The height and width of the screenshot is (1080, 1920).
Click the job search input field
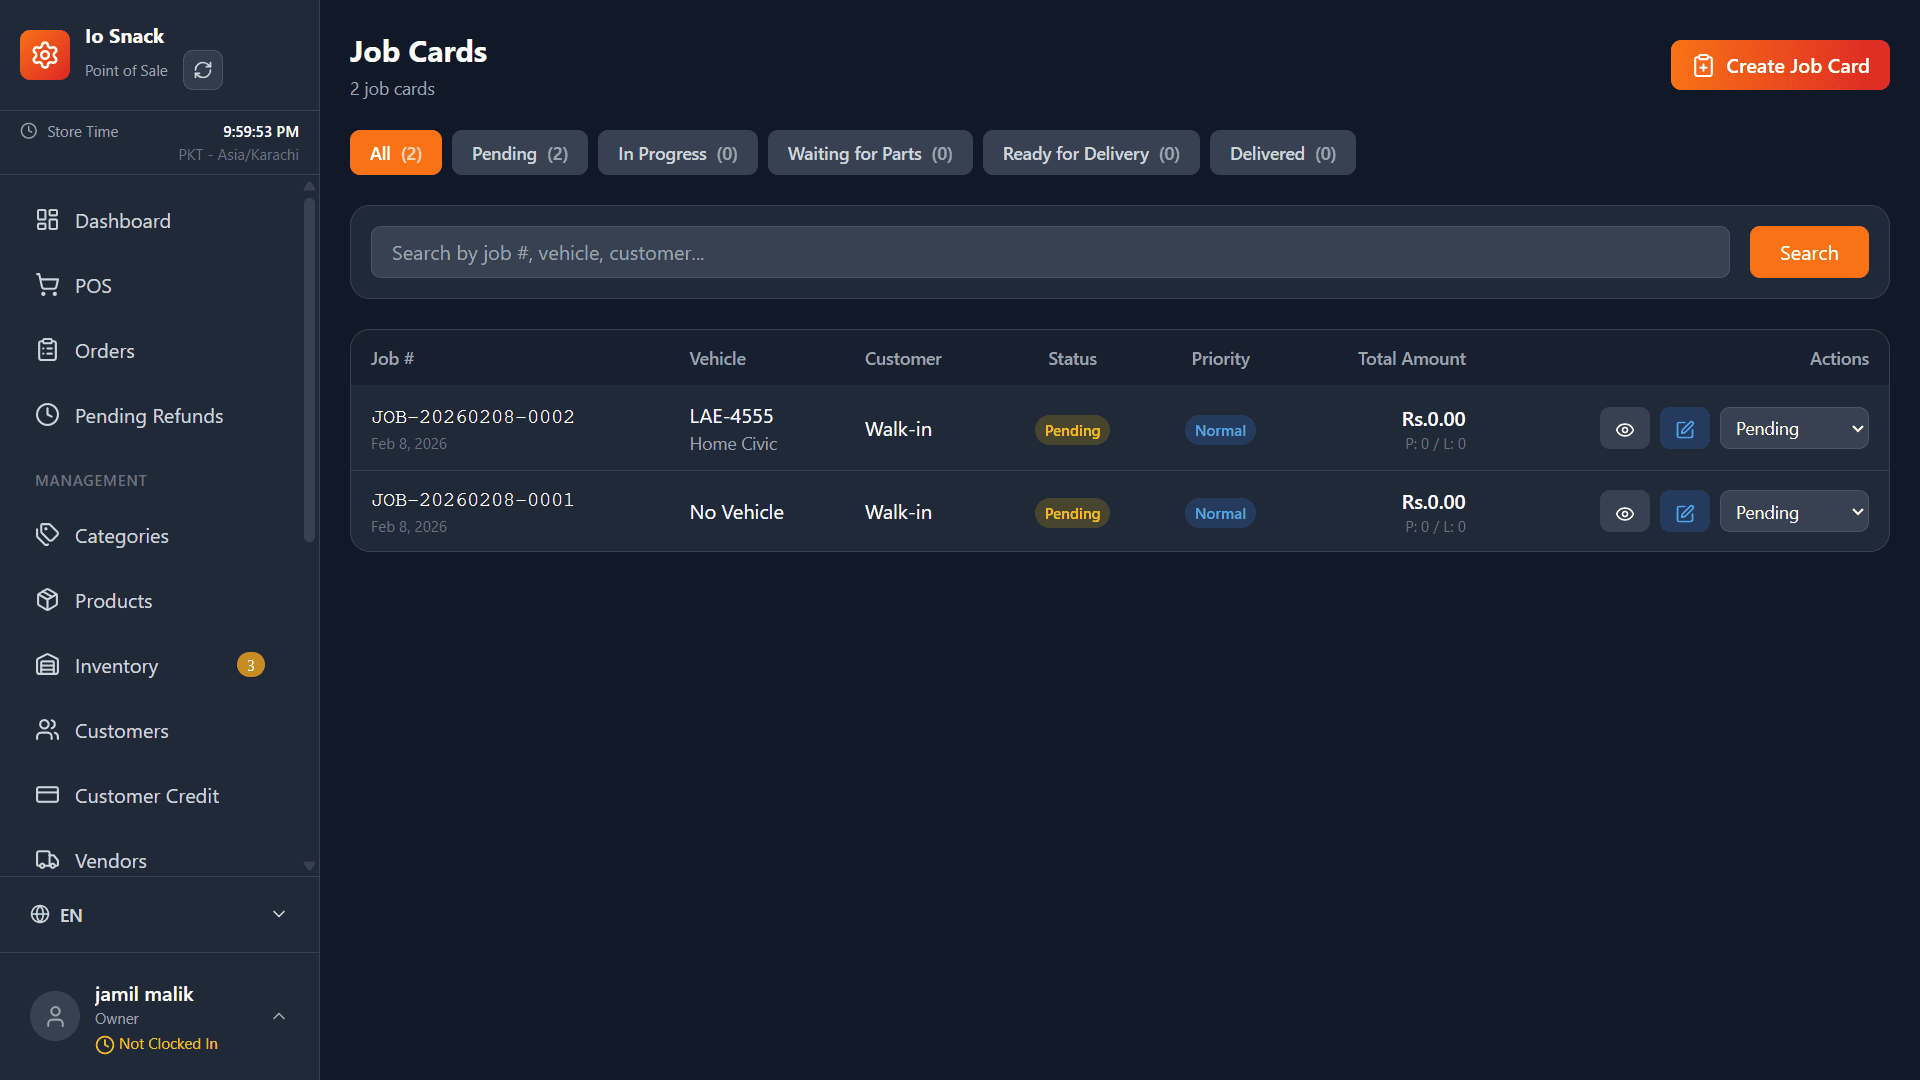pos(1049,252)
